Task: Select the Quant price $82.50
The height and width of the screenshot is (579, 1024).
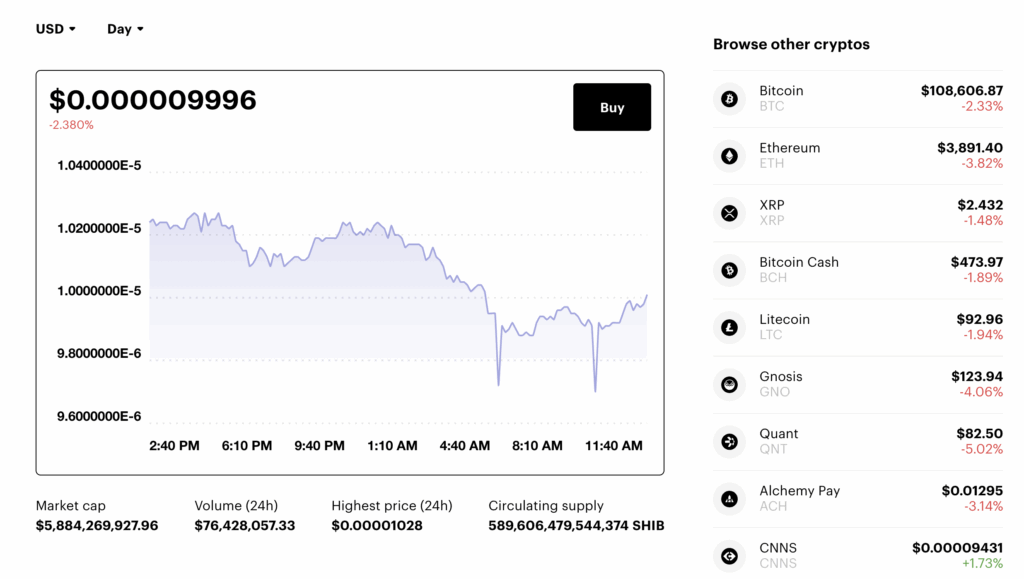Action: point(979,433)
